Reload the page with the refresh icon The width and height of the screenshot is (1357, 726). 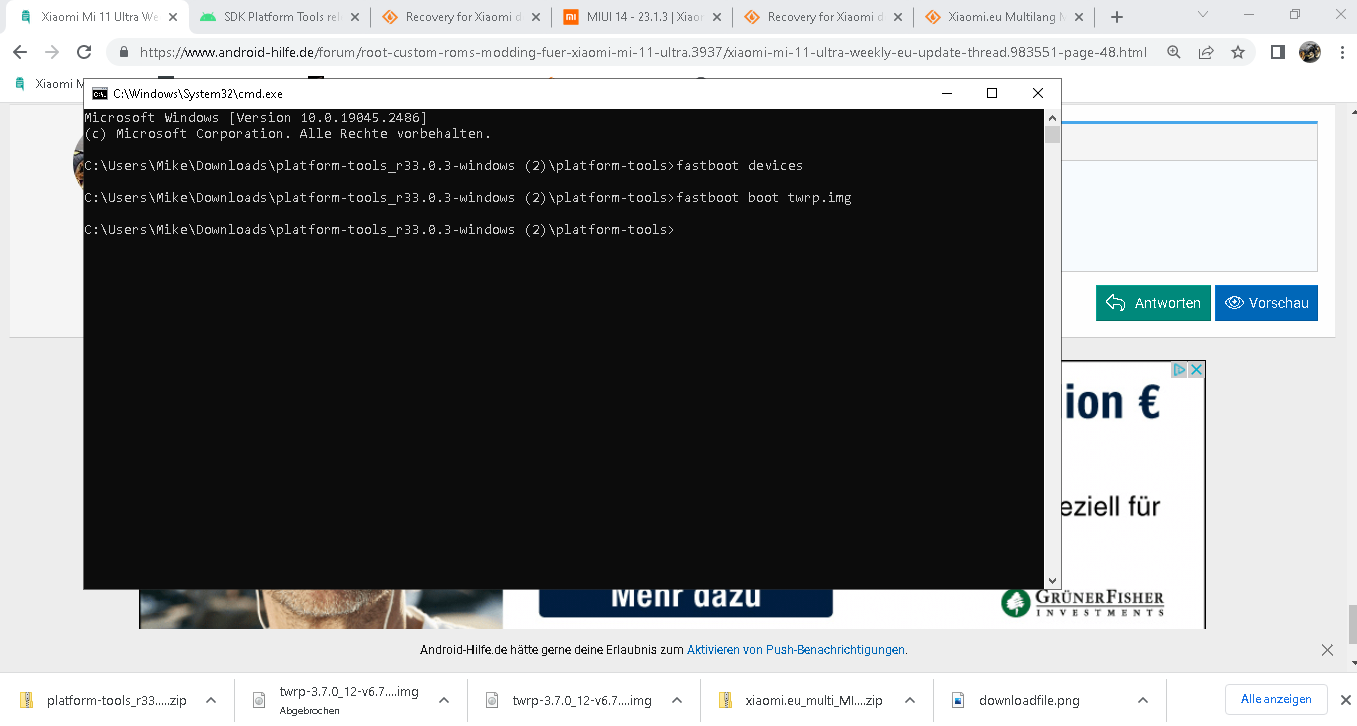pyautogui.click(x=84, y=52)
